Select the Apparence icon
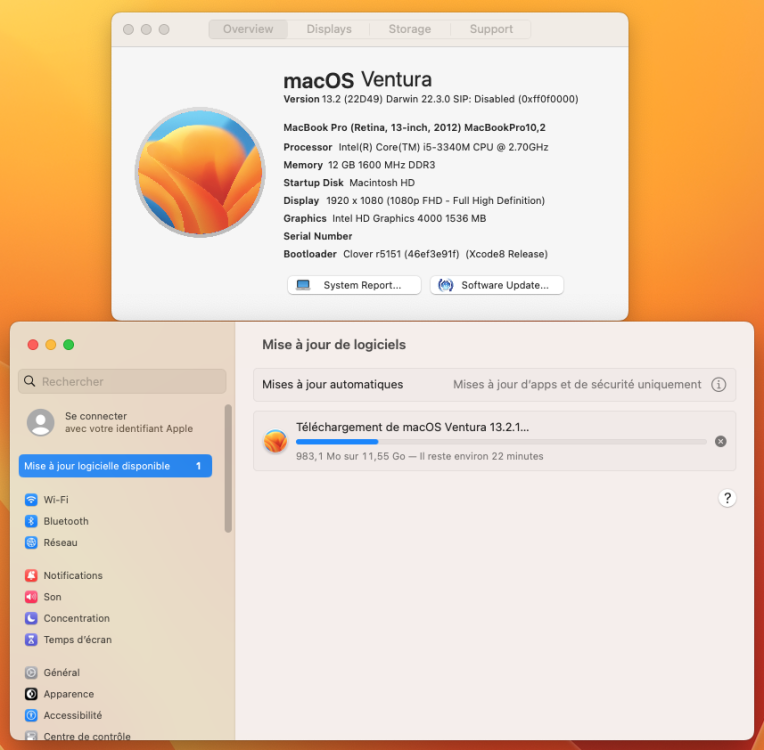The image size is (764, 750). (x=31, y=694)
